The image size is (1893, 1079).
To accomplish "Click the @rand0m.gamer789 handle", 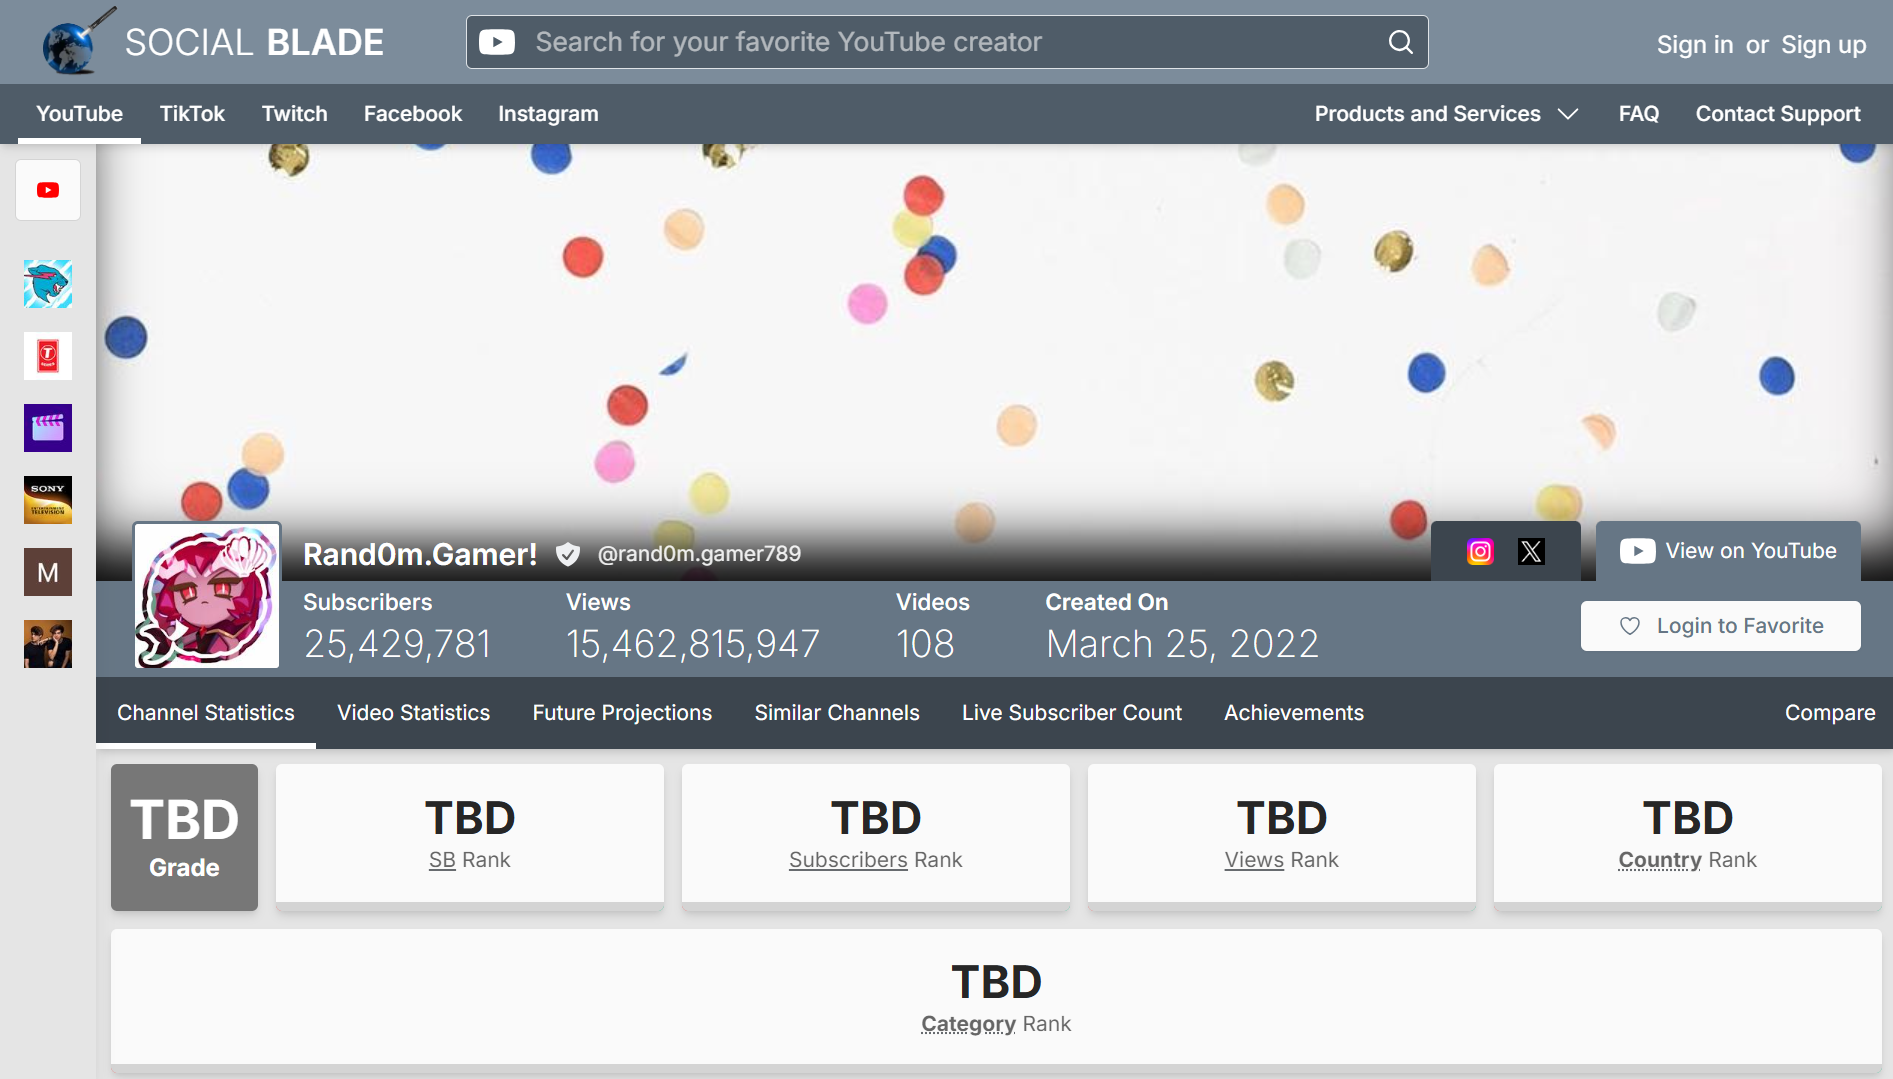I will coord(699,554).
